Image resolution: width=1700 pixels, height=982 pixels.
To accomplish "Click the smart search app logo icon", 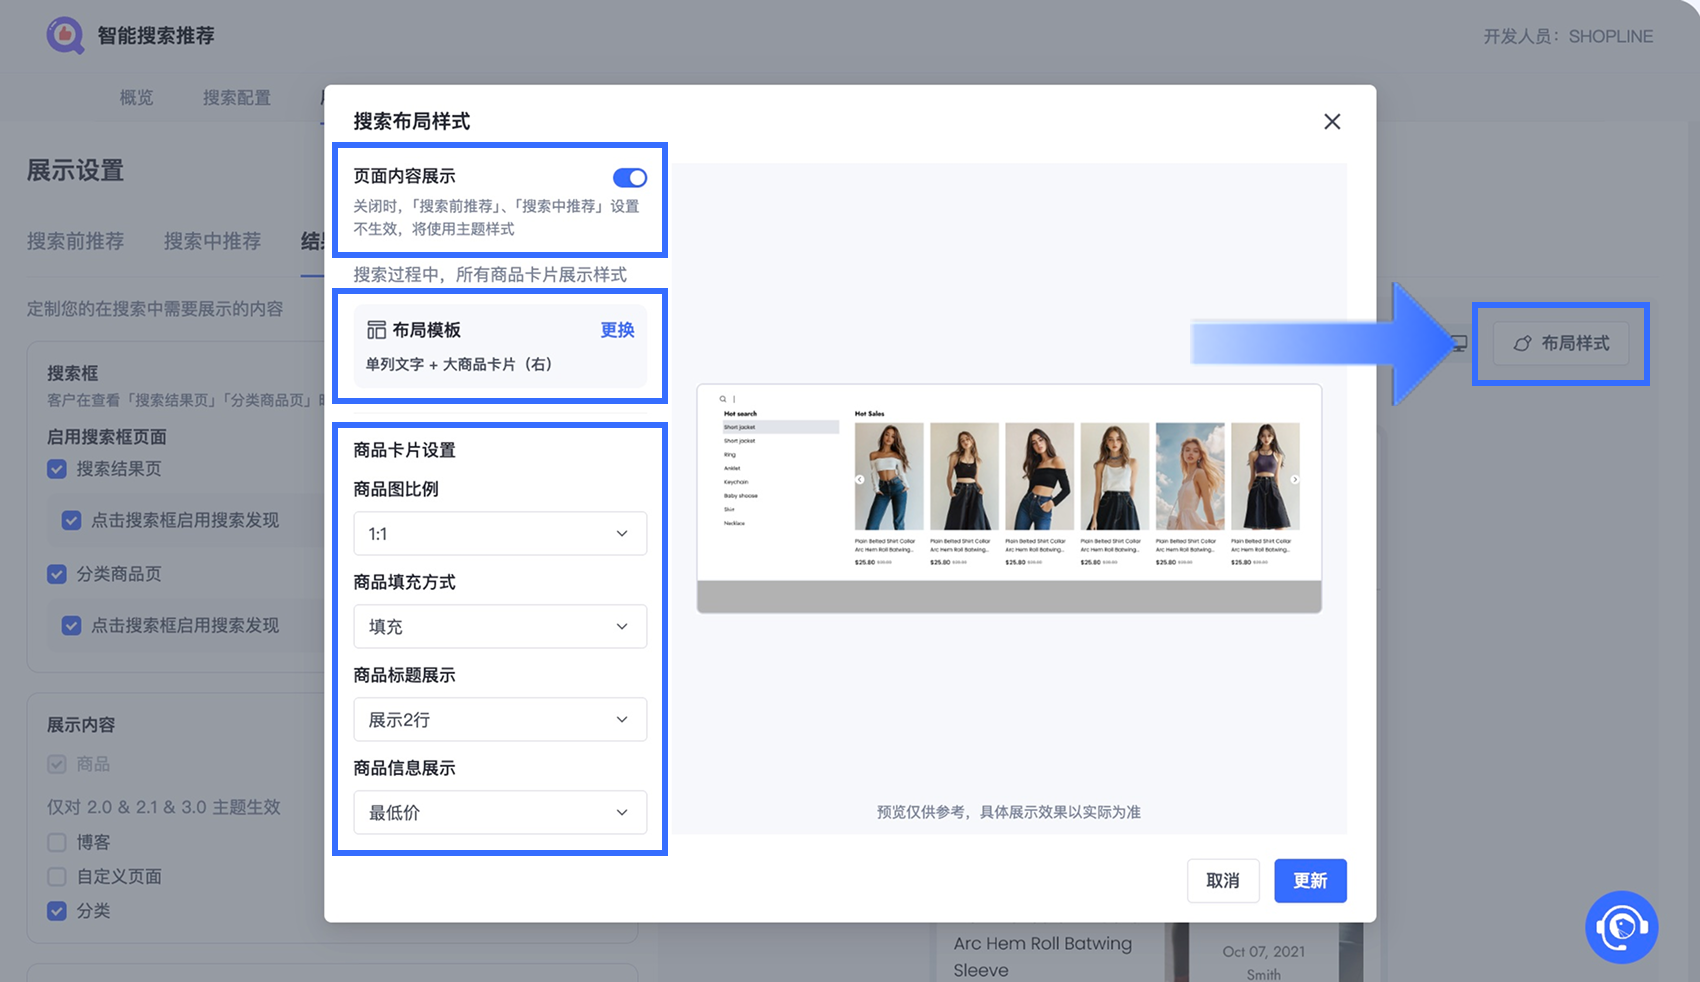I will coord(65,36).
